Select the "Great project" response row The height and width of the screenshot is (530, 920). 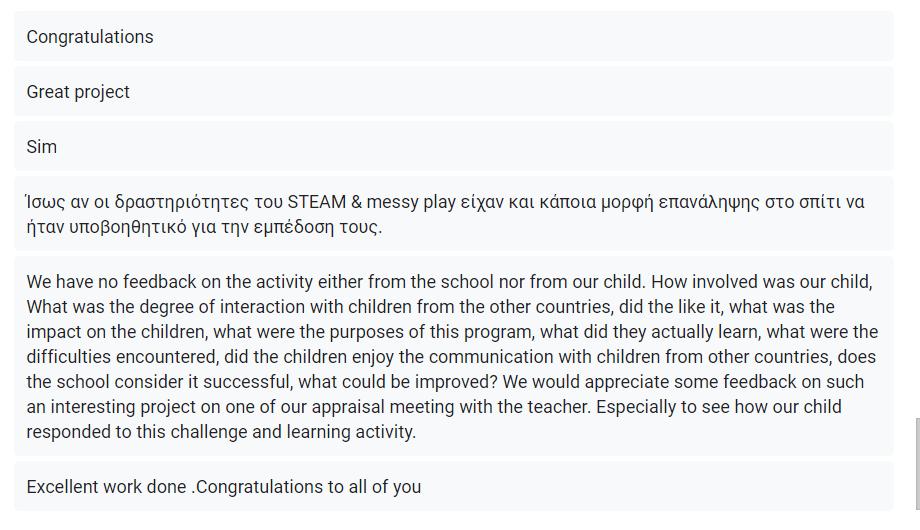coord(454,92)
